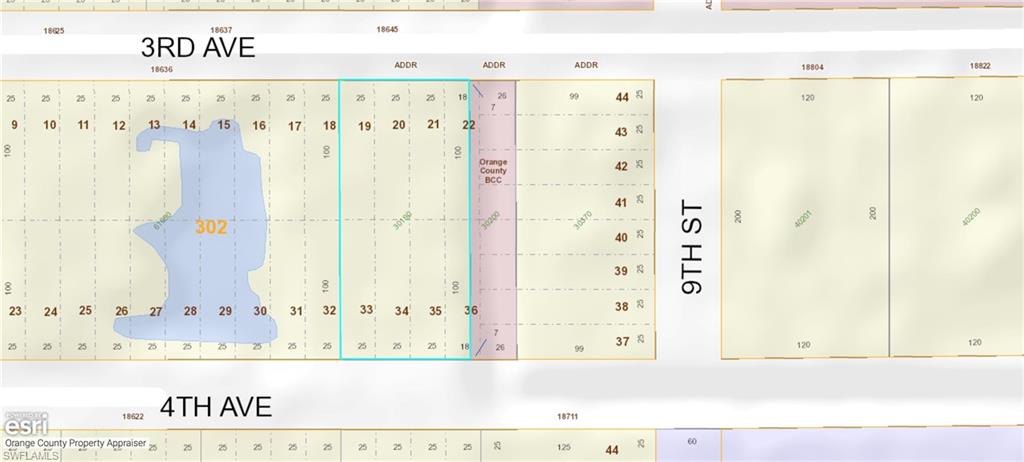
Task: Click address label 18636
Action: 161,69
